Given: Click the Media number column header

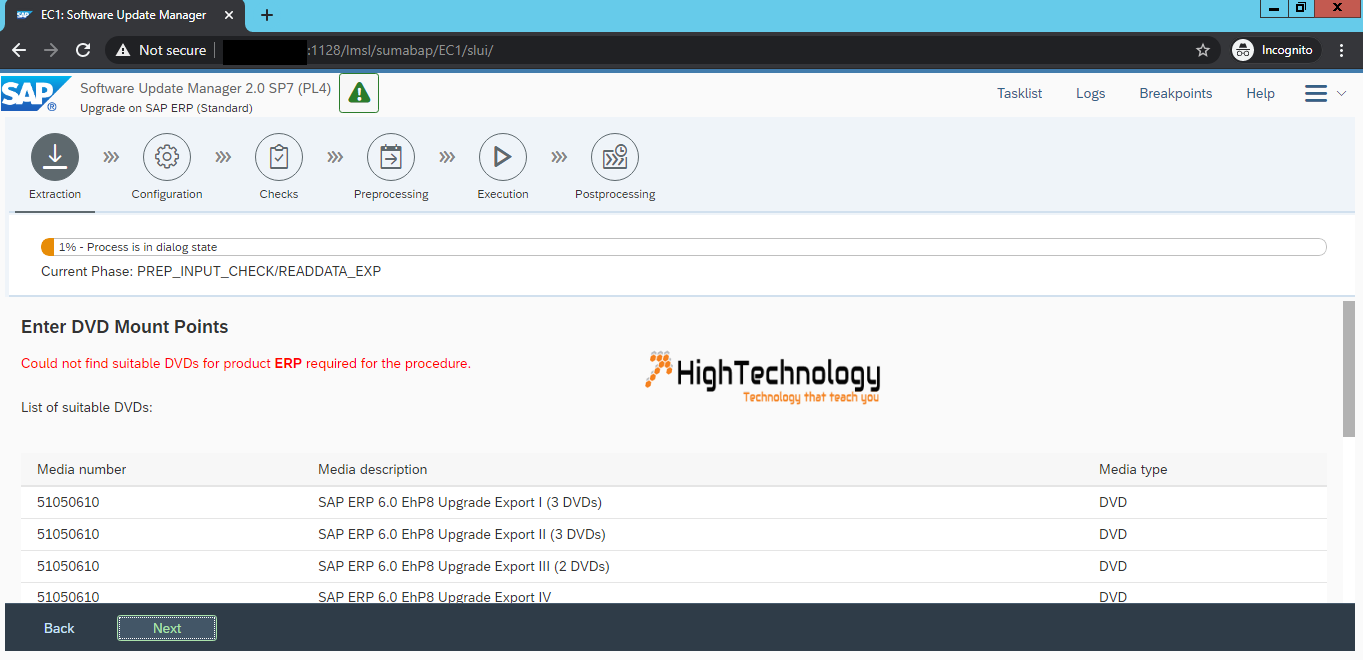Looking at the screenshot, I should 82,469.
